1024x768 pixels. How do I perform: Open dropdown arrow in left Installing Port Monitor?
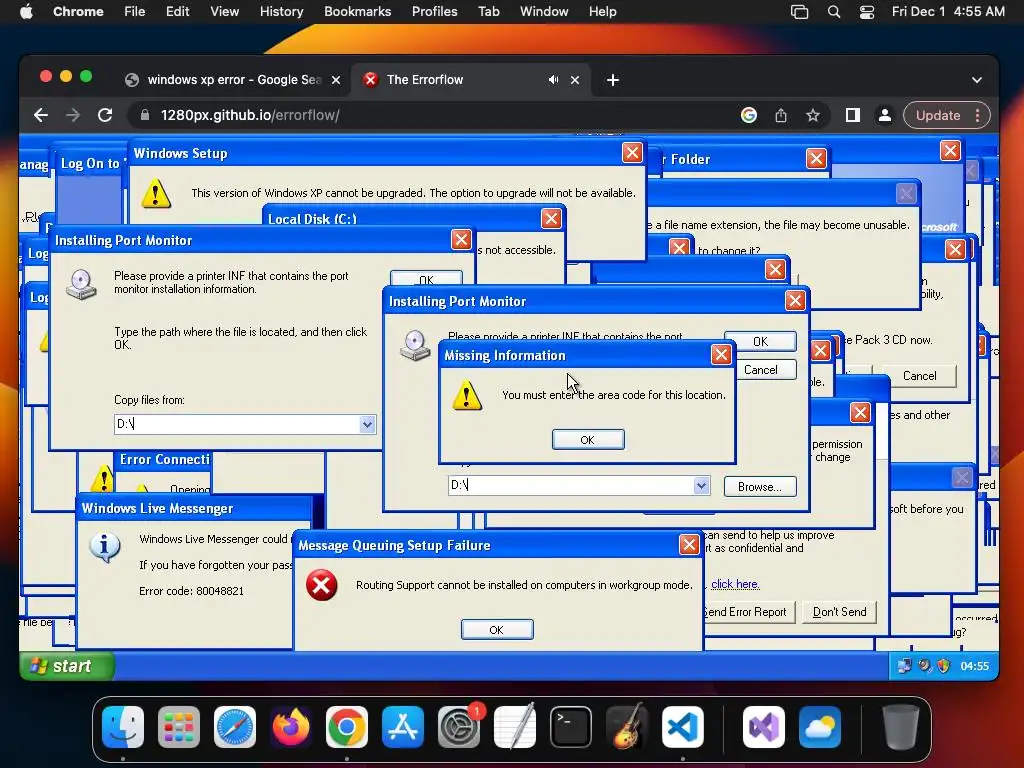tap(367, 424)
